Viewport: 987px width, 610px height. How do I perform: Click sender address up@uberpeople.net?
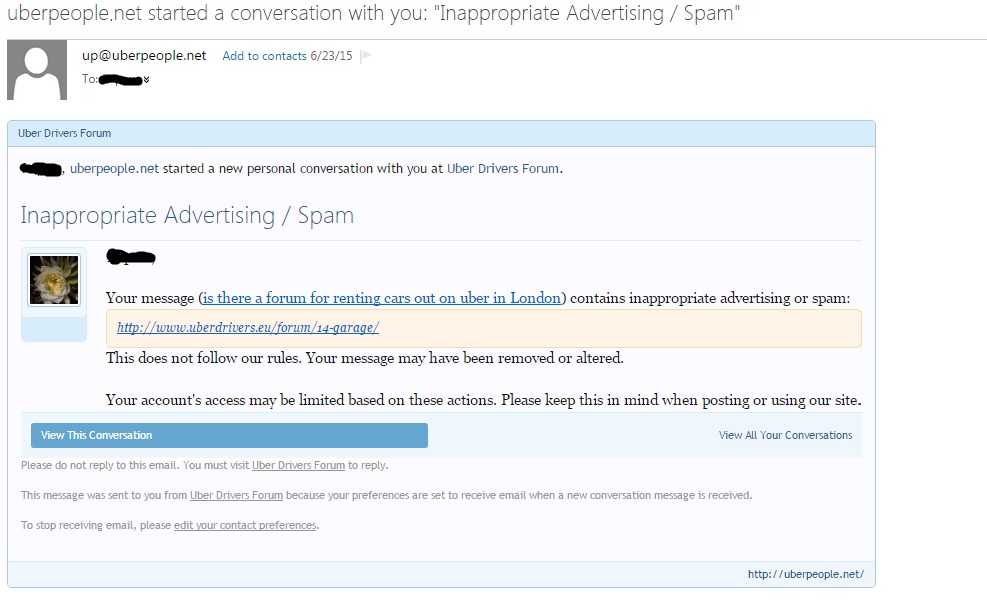(144, 56)
